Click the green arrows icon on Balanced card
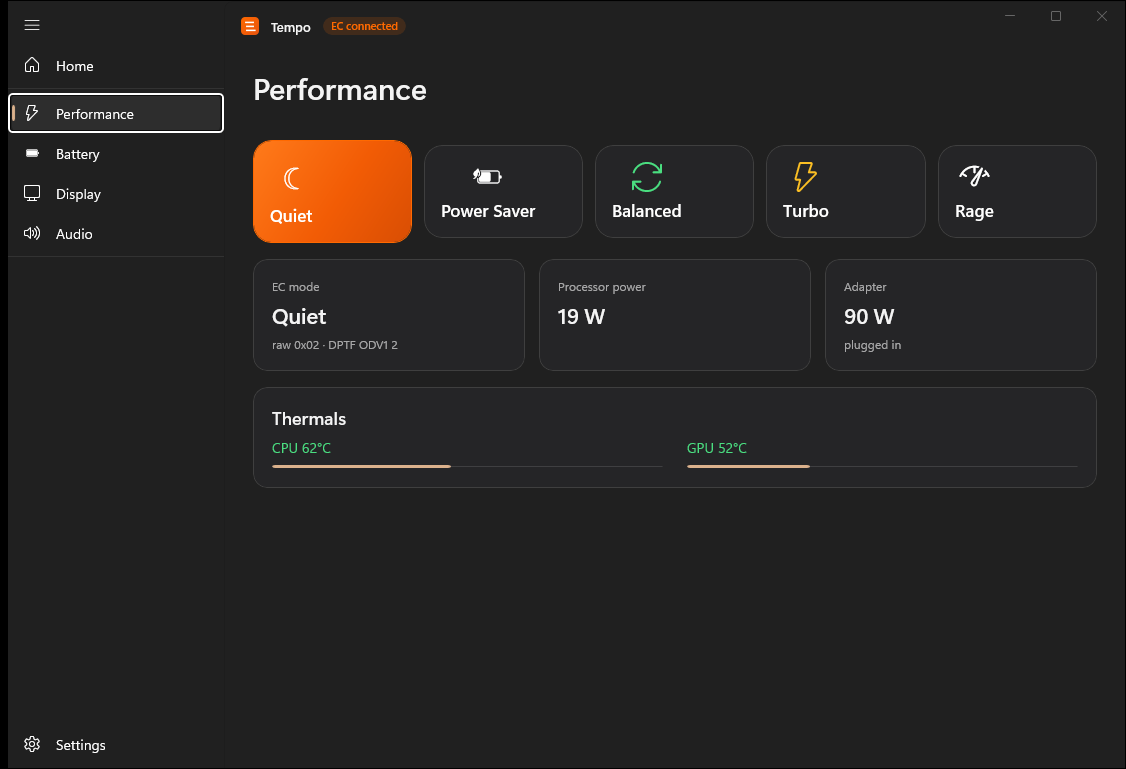1126x769 pixels. click(646, 177)
